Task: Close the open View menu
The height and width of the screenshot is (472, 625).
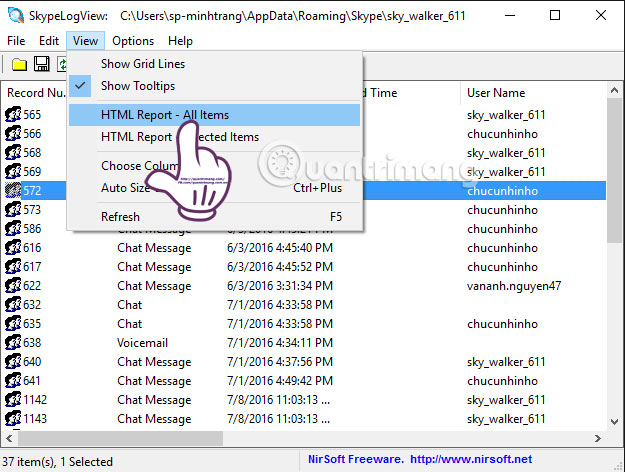Action: click(x=85, y=41)
